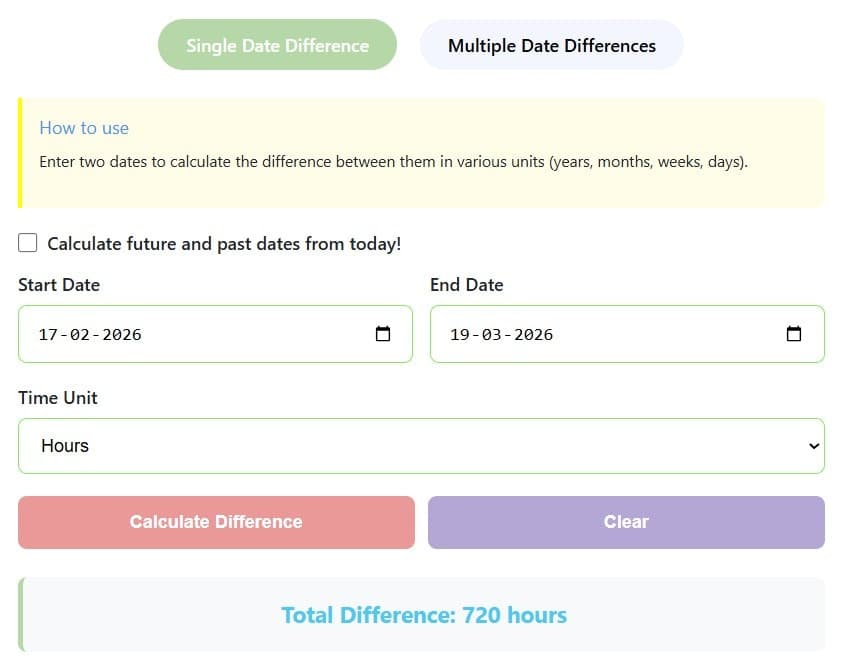Enable calculate future and past dates checkbox
This screenshot has height=667, width=847.
(27, 242)
